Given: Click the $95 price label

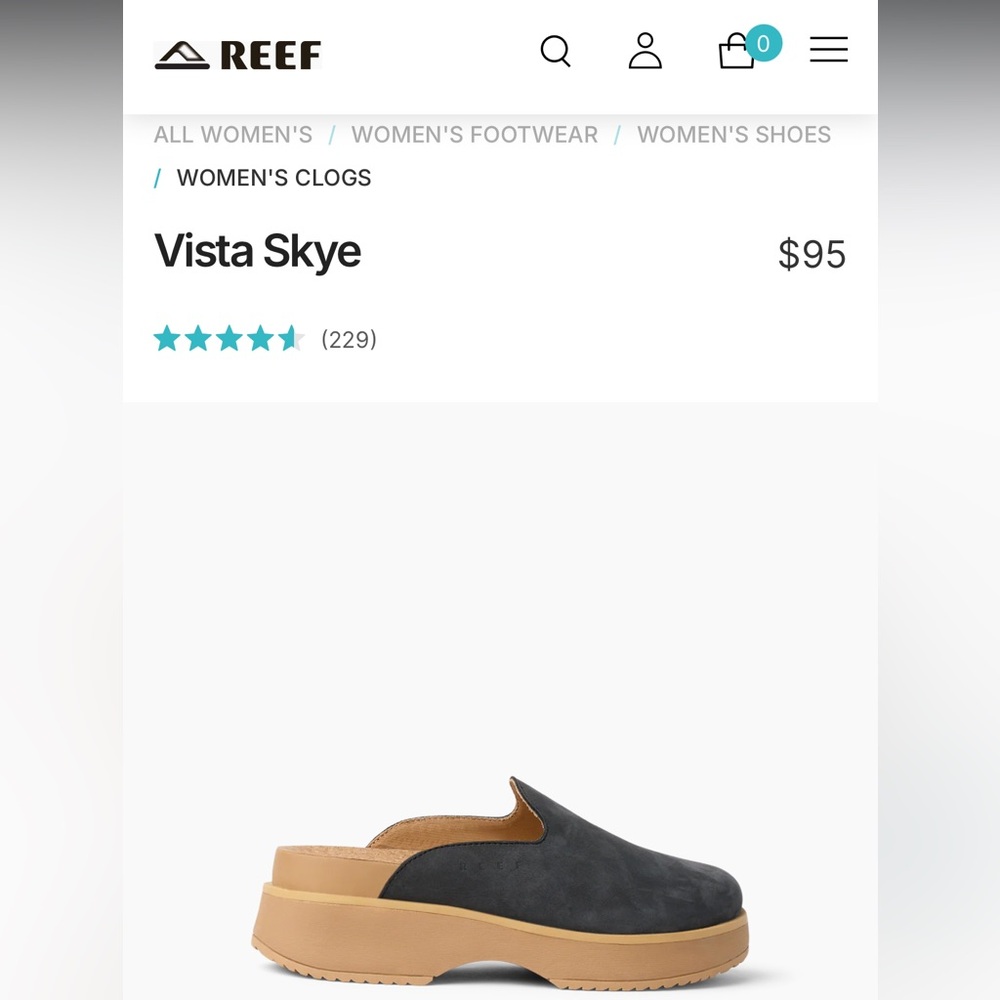Looking at the screenshot, I should click(811, 255).
